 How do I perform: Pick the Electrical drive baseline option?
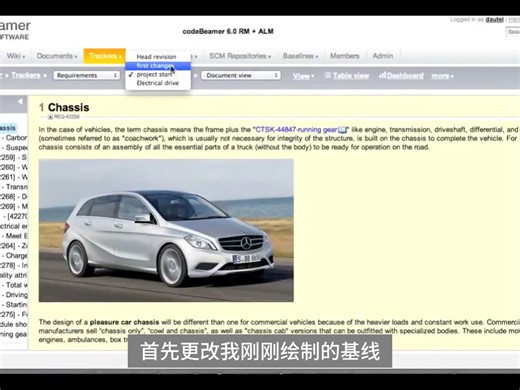pyautogui.click(x=158, y=83)
